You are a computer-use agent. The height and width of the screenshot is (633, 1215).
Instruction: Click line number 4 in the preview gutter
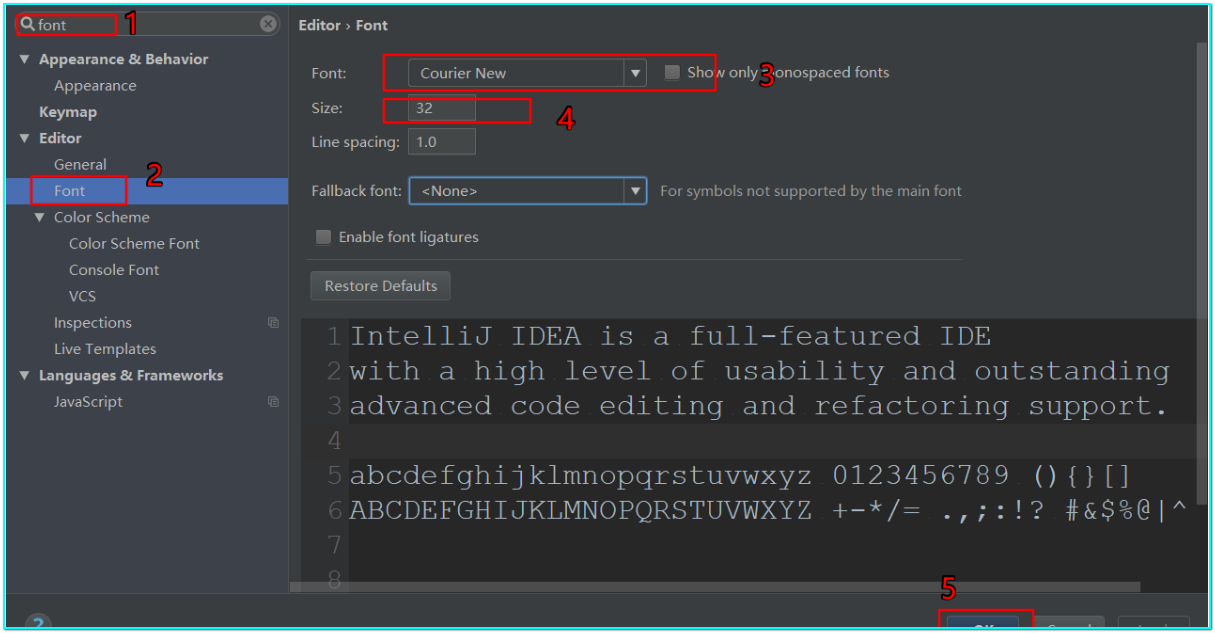point(334,441)
